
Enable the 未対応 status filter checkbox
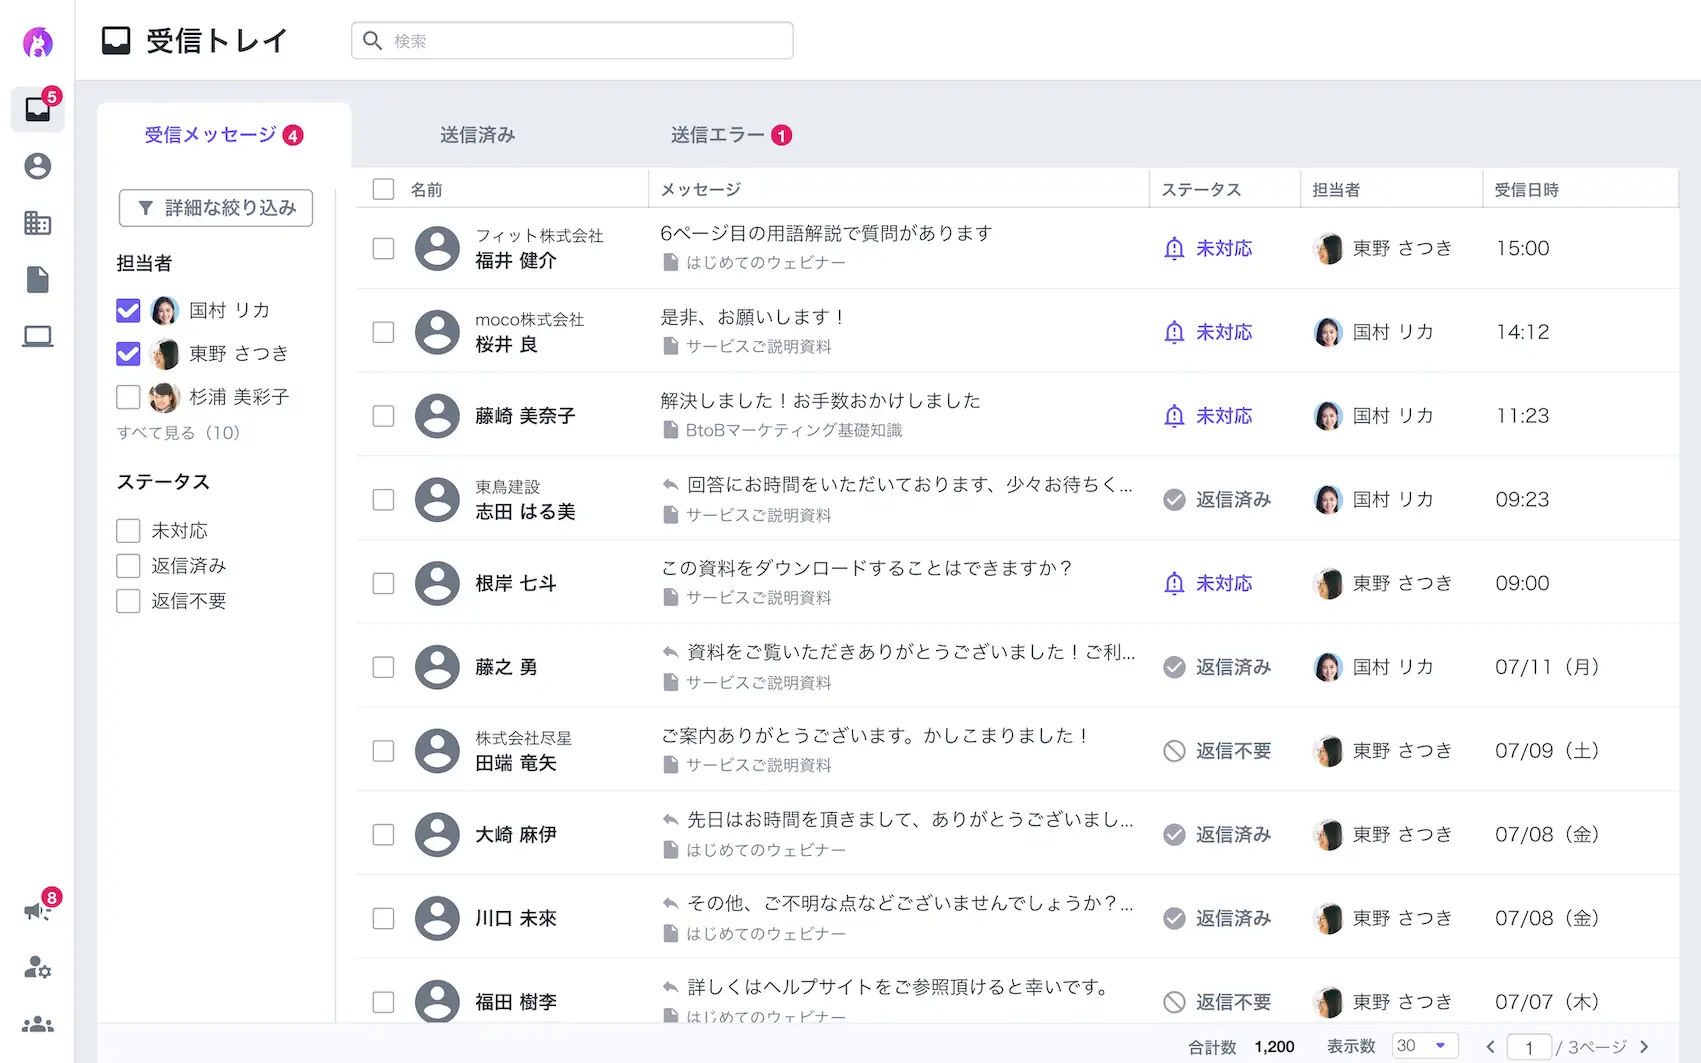[x=128, y=530]
